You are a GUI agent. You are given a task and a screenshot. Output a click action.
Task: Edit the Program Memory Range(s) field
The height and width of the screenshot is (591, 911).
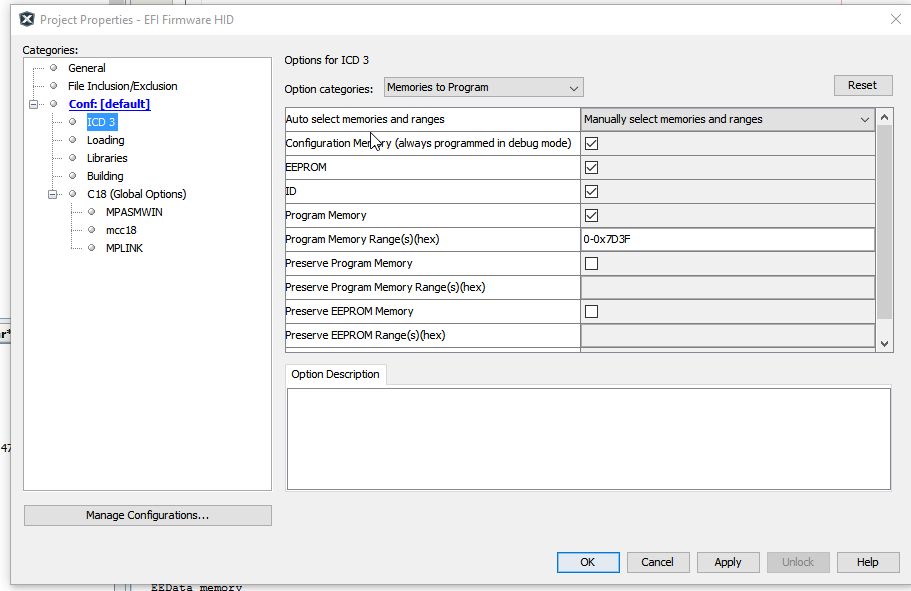point(727,239)
